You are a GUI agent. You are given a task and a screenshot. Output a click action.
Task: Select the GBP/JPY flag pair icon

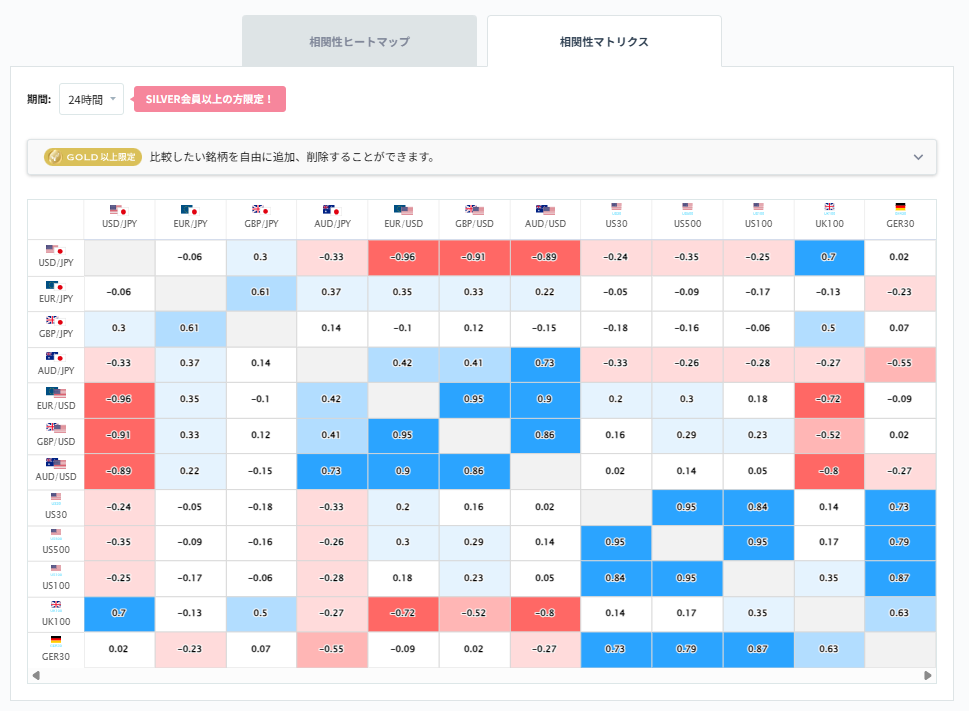coord(55,322)
